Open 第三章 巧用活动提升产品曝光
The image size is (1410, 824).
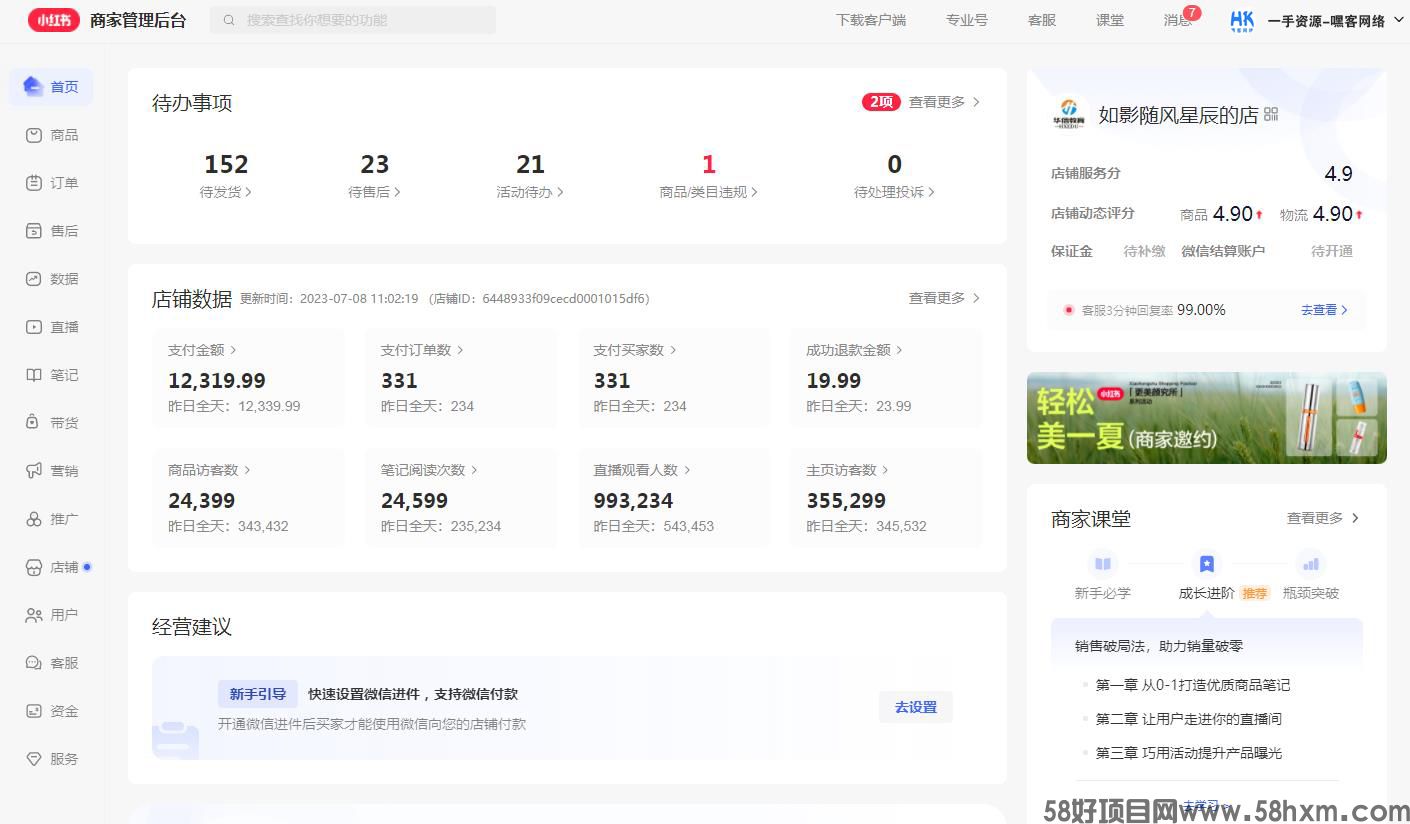coord(1189,753)
